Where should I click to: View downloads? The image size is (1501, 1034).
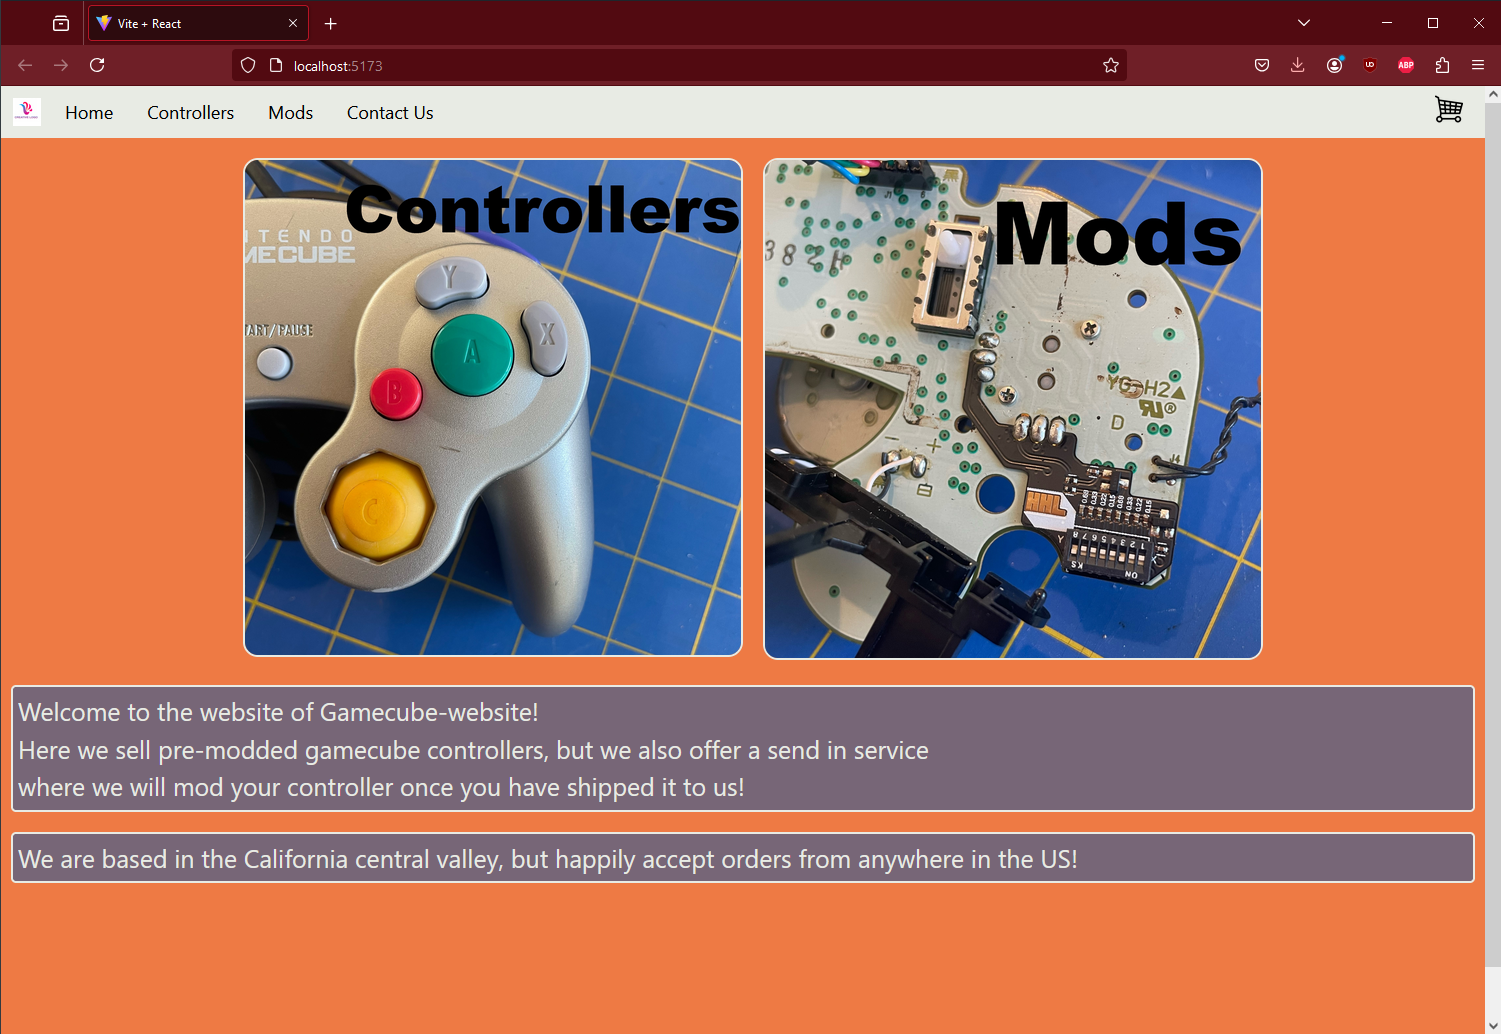point(1297,65)
